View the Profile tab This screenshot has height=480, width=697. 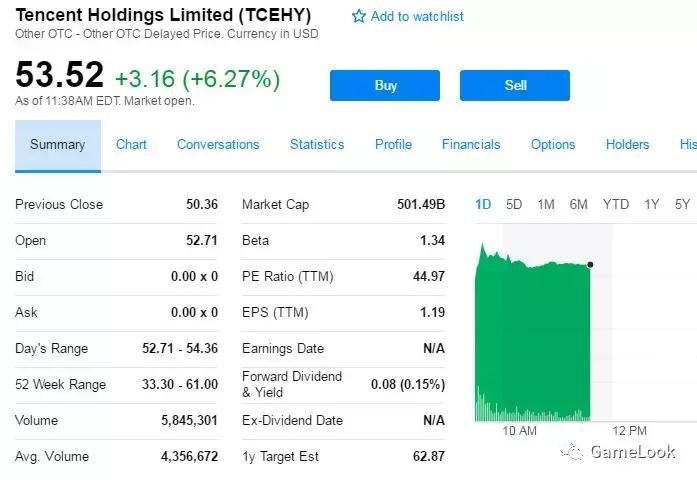click(393, 145)
